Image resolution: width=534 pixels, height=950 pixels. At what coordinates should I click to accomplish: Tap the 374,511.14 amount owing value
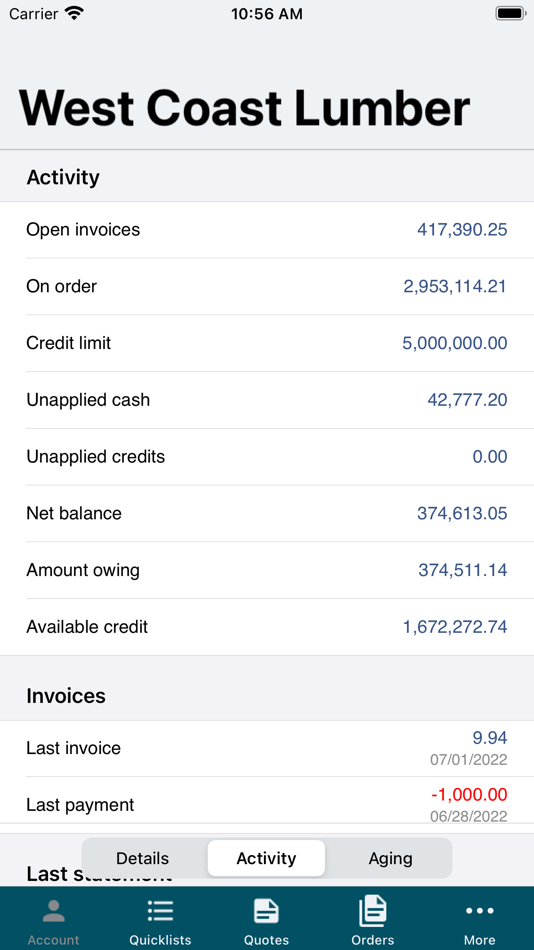462,570
